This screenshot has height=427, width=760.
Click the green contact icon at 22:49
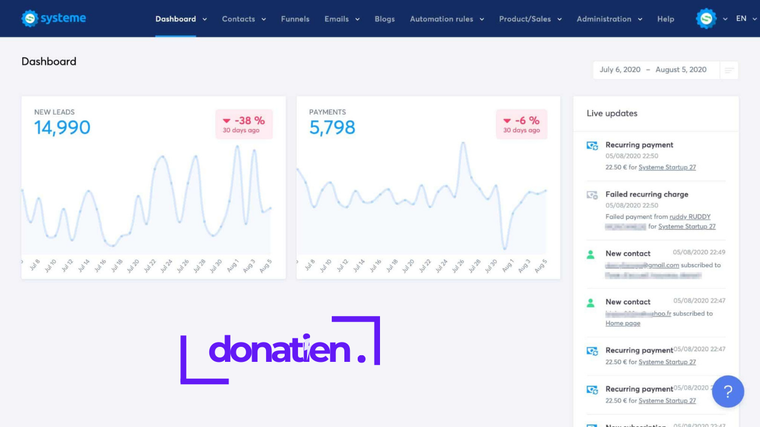(590, 254)
